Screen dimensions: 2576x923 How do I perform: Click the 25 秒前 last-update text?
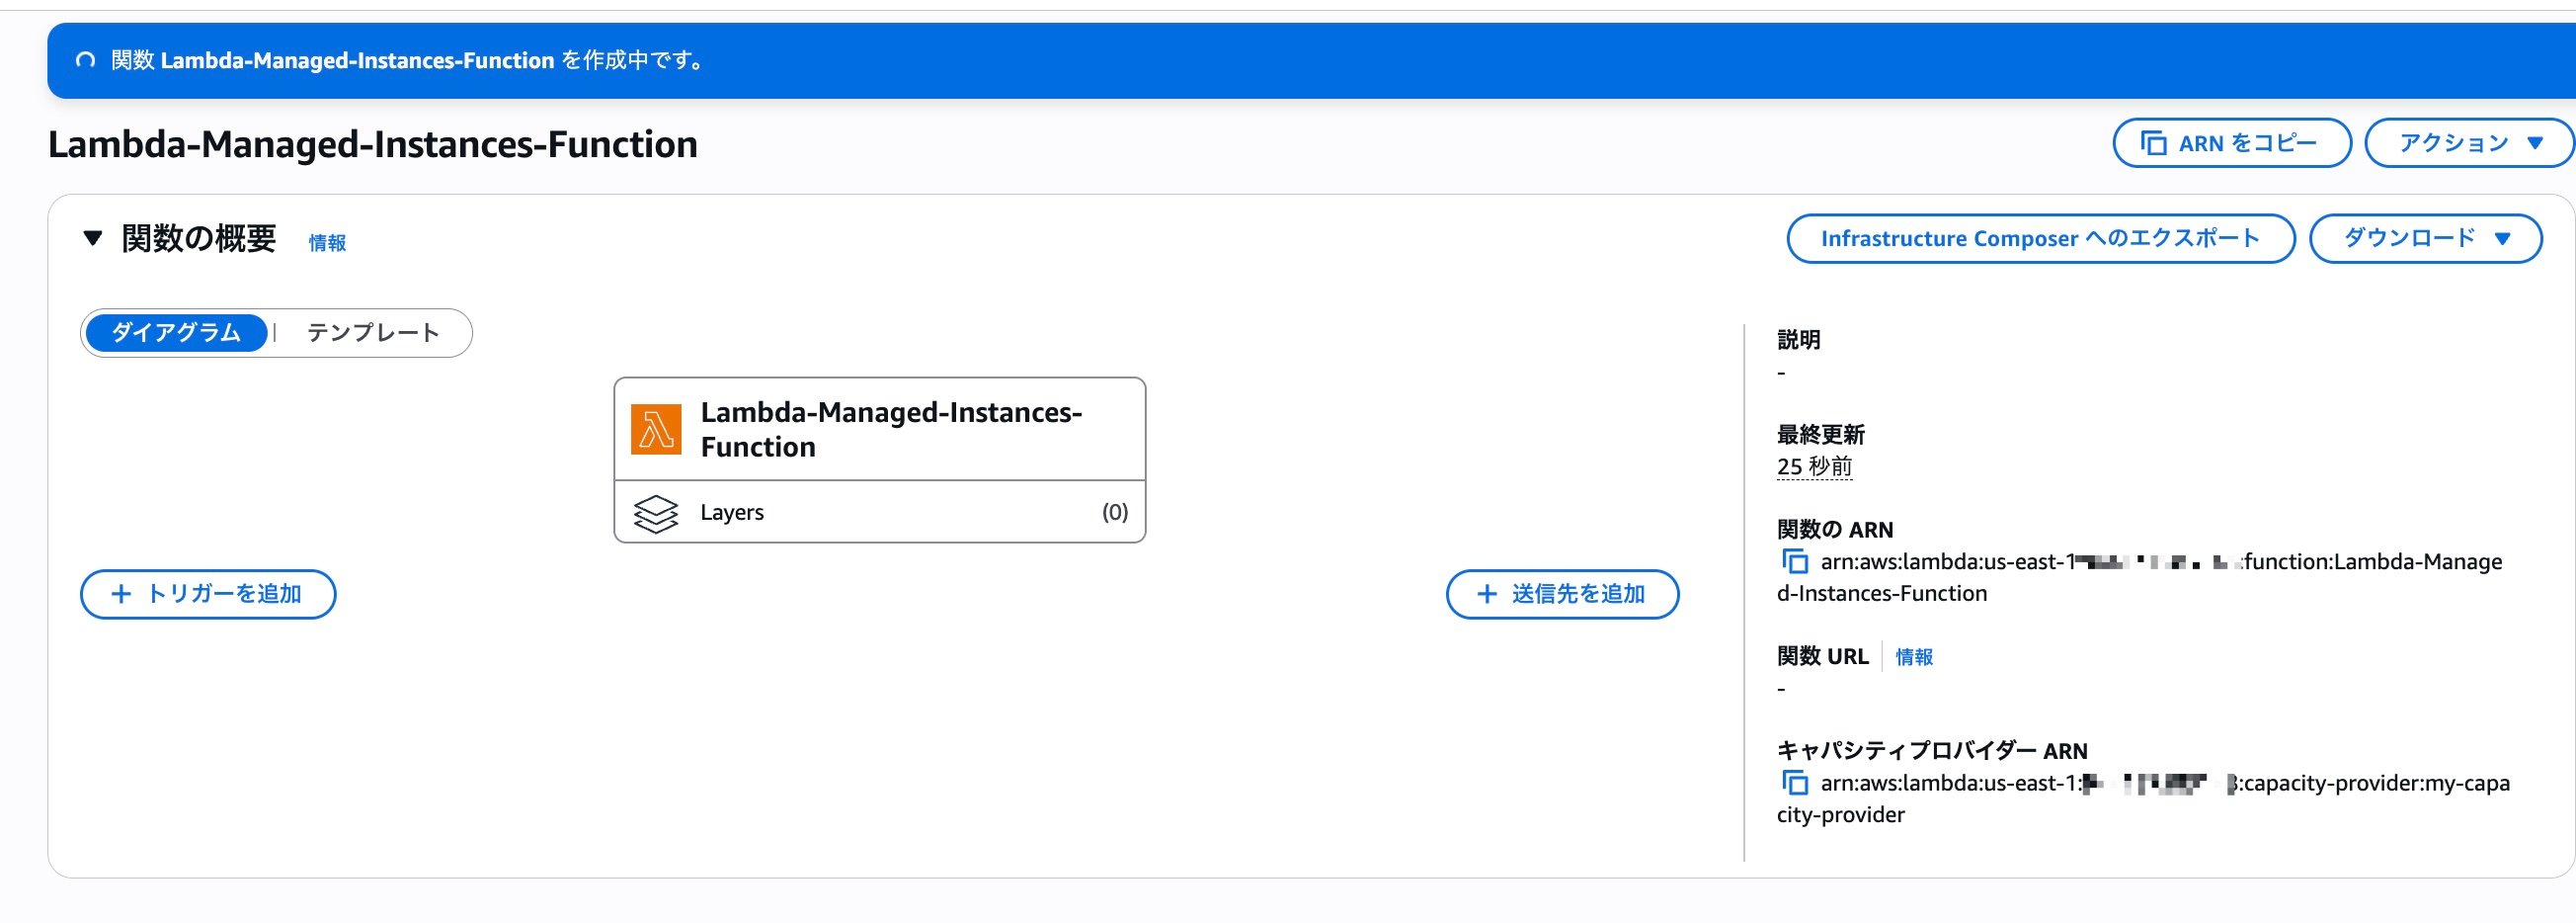1816,465
